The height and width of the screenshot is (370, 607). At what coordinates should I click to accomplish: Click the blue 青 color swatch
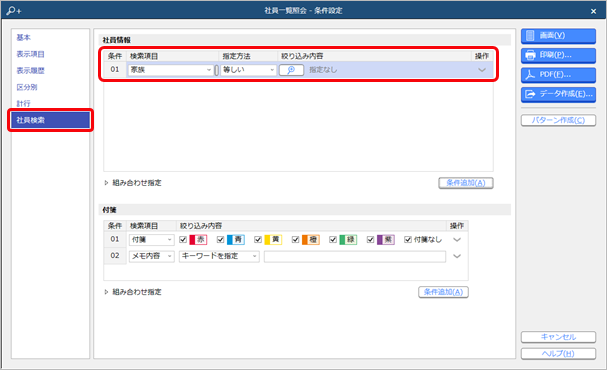(236, 240)
